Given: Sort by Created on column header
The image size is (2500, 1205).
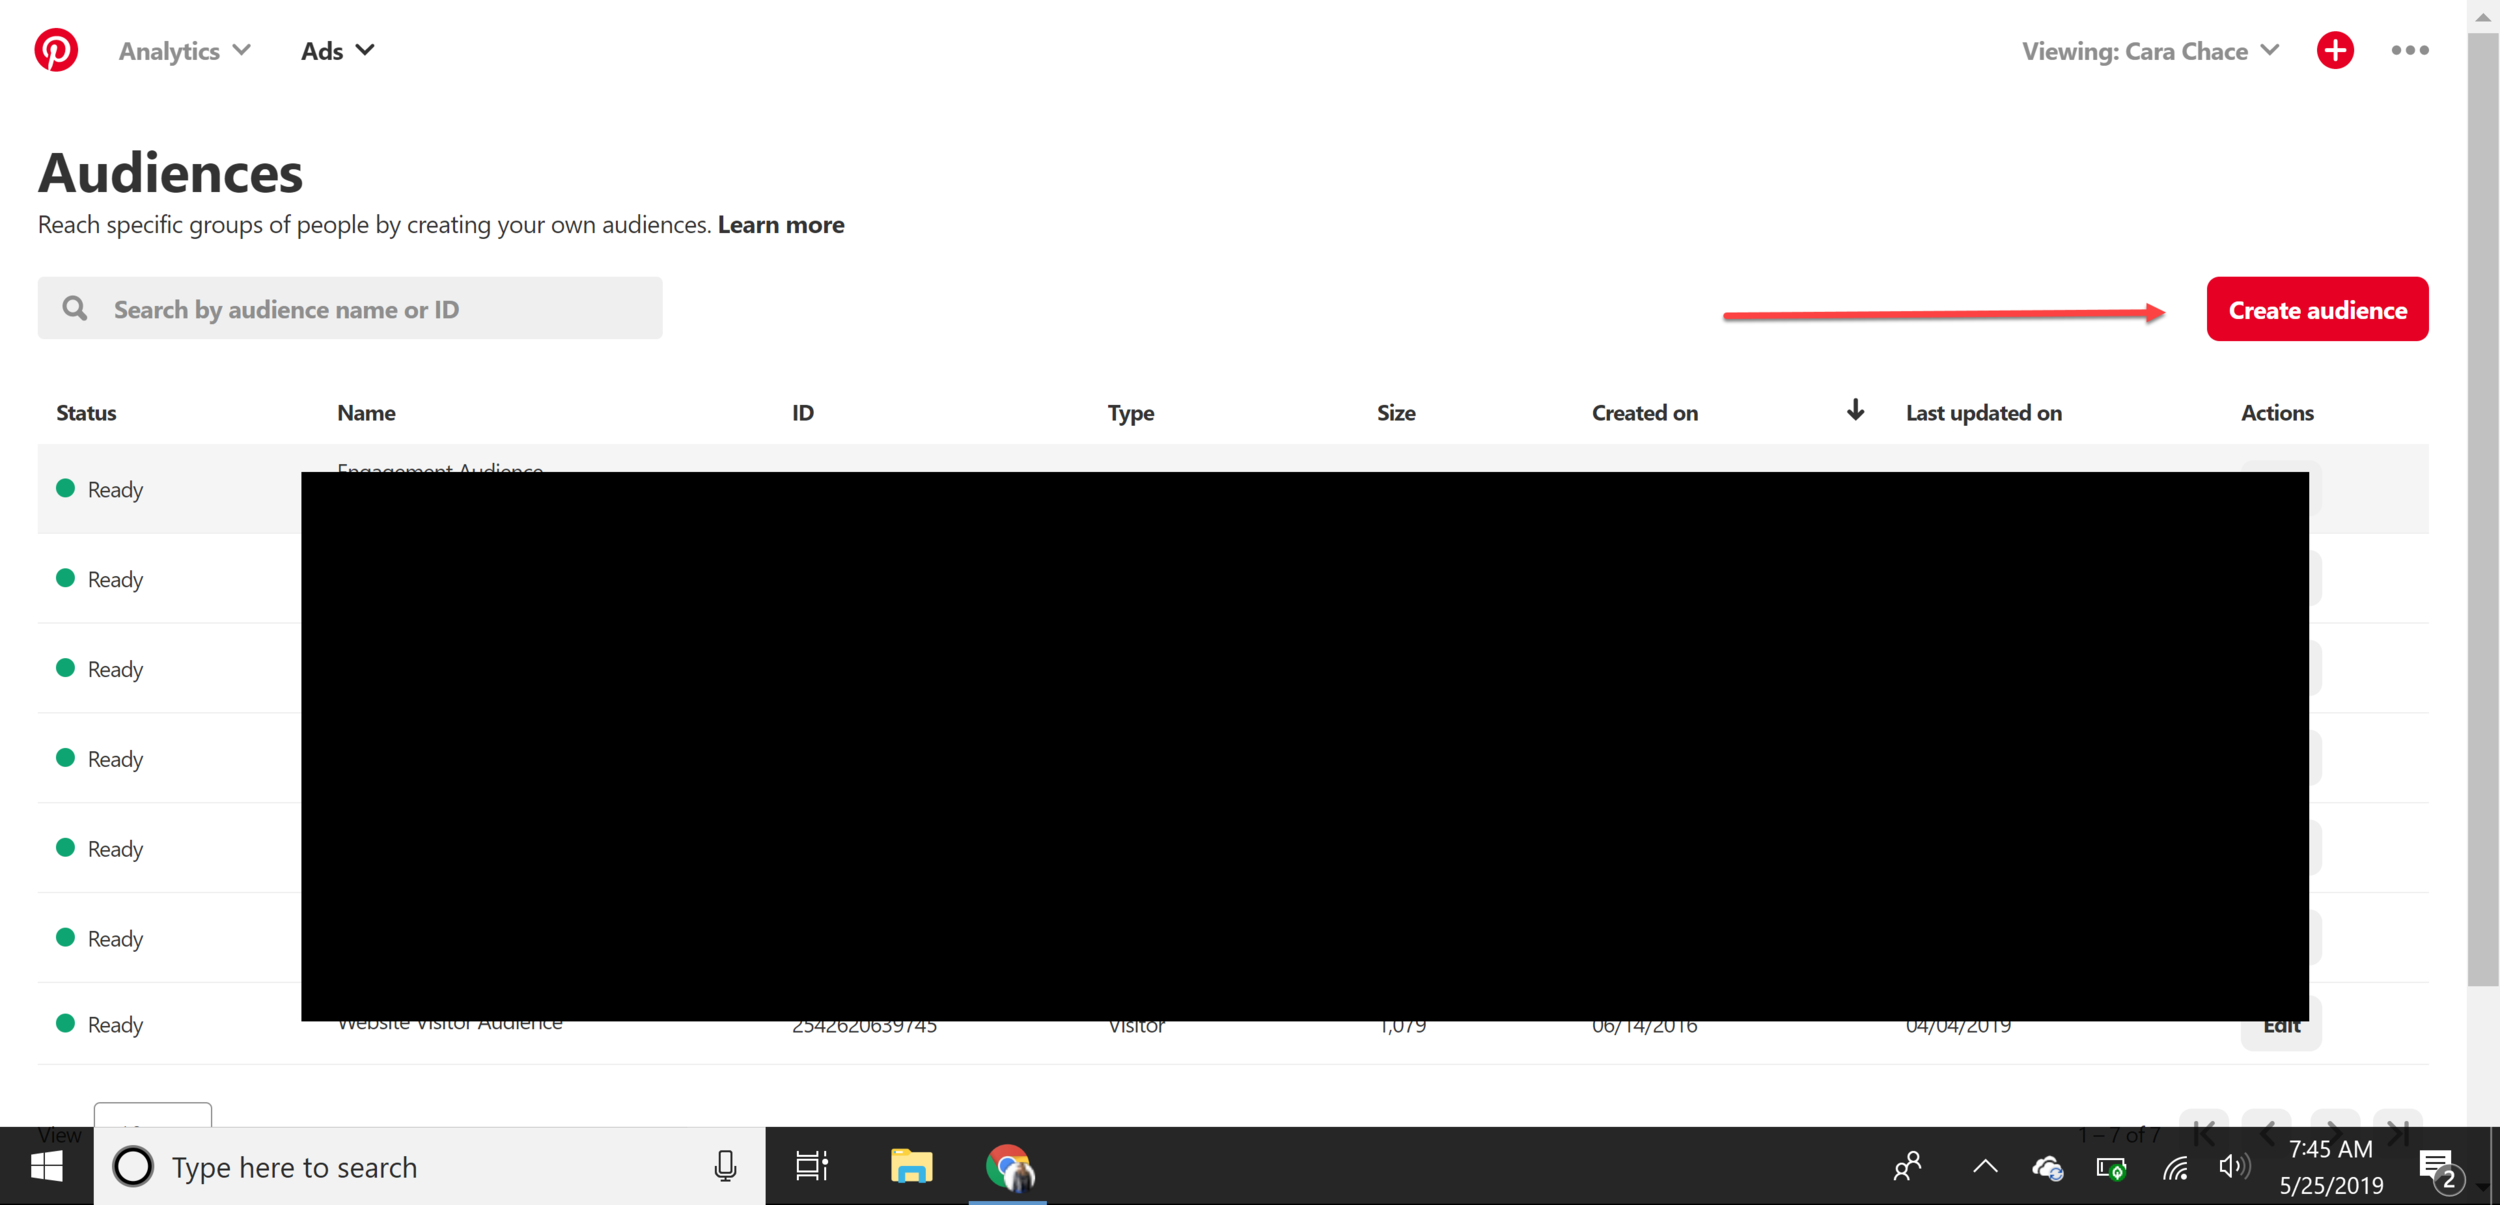Looking at the screenshot, I should coord(1644,412).
